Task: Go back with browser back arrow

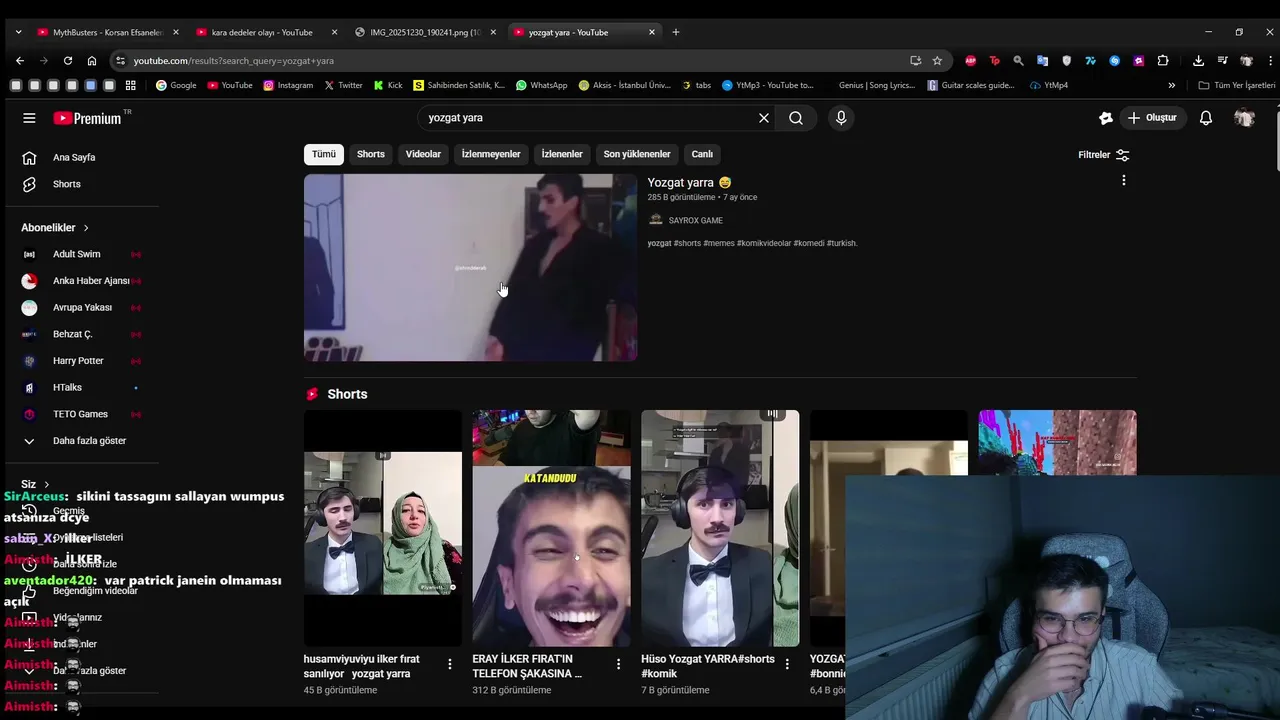Action: 19,61
